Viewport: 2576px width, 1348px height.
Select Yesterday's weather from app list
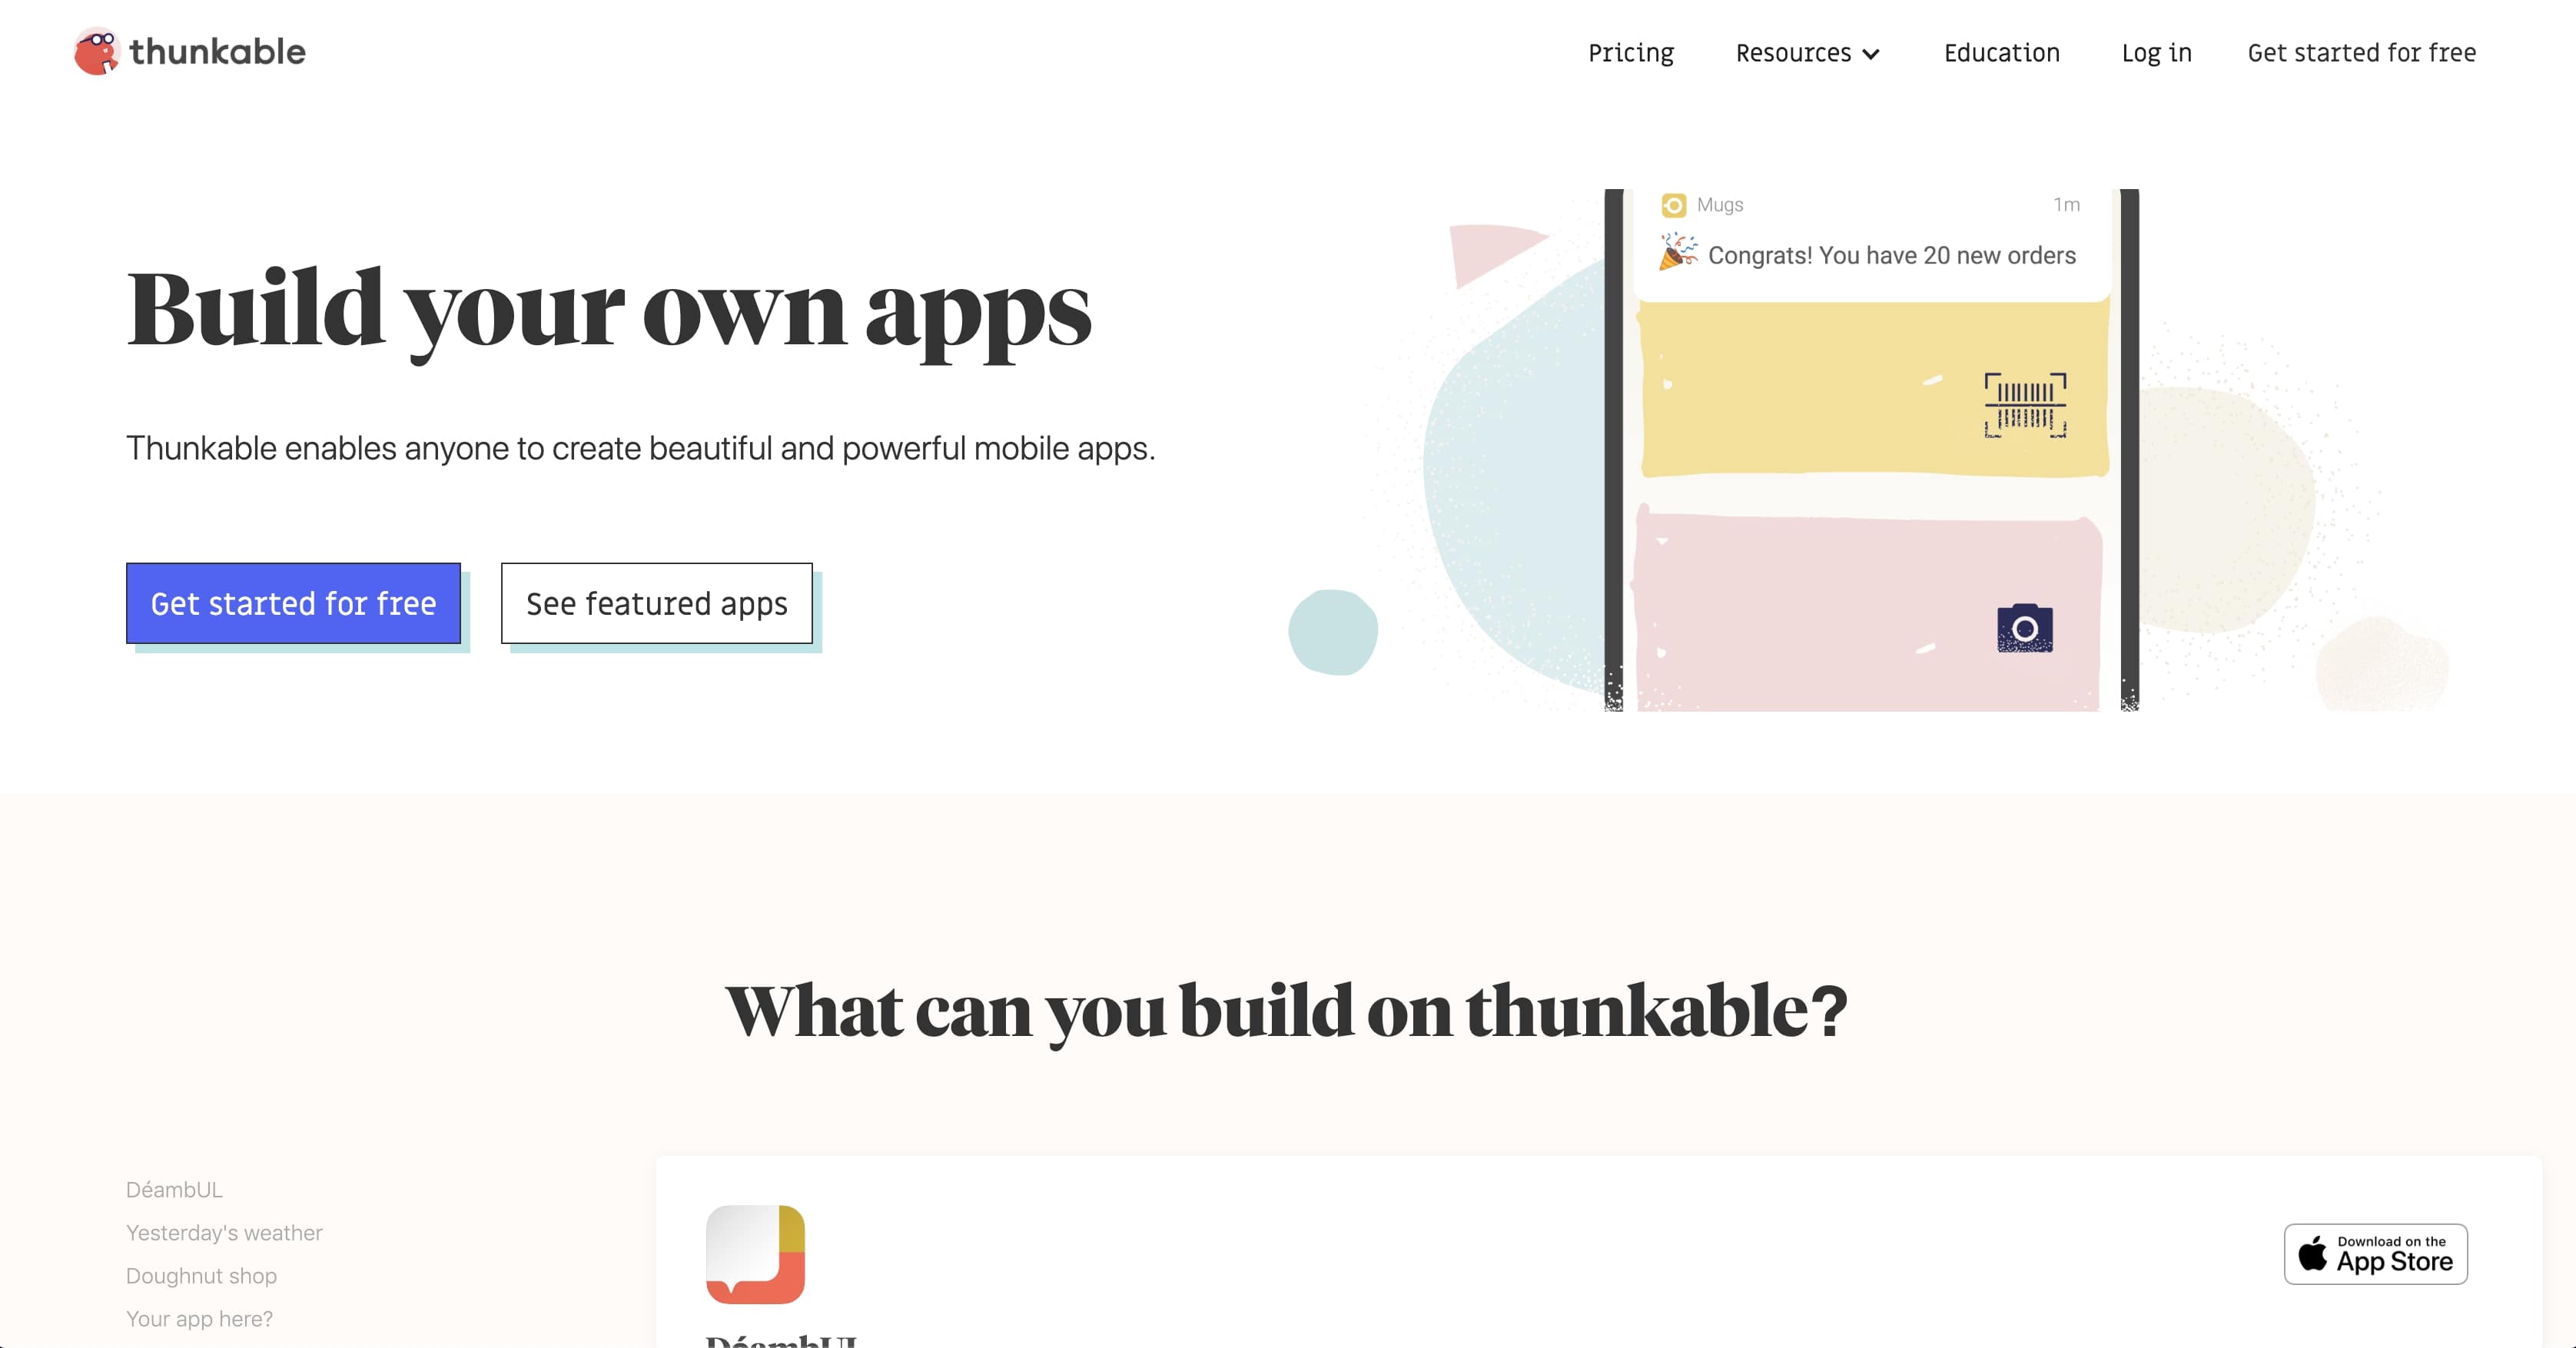pos(223,1232)
